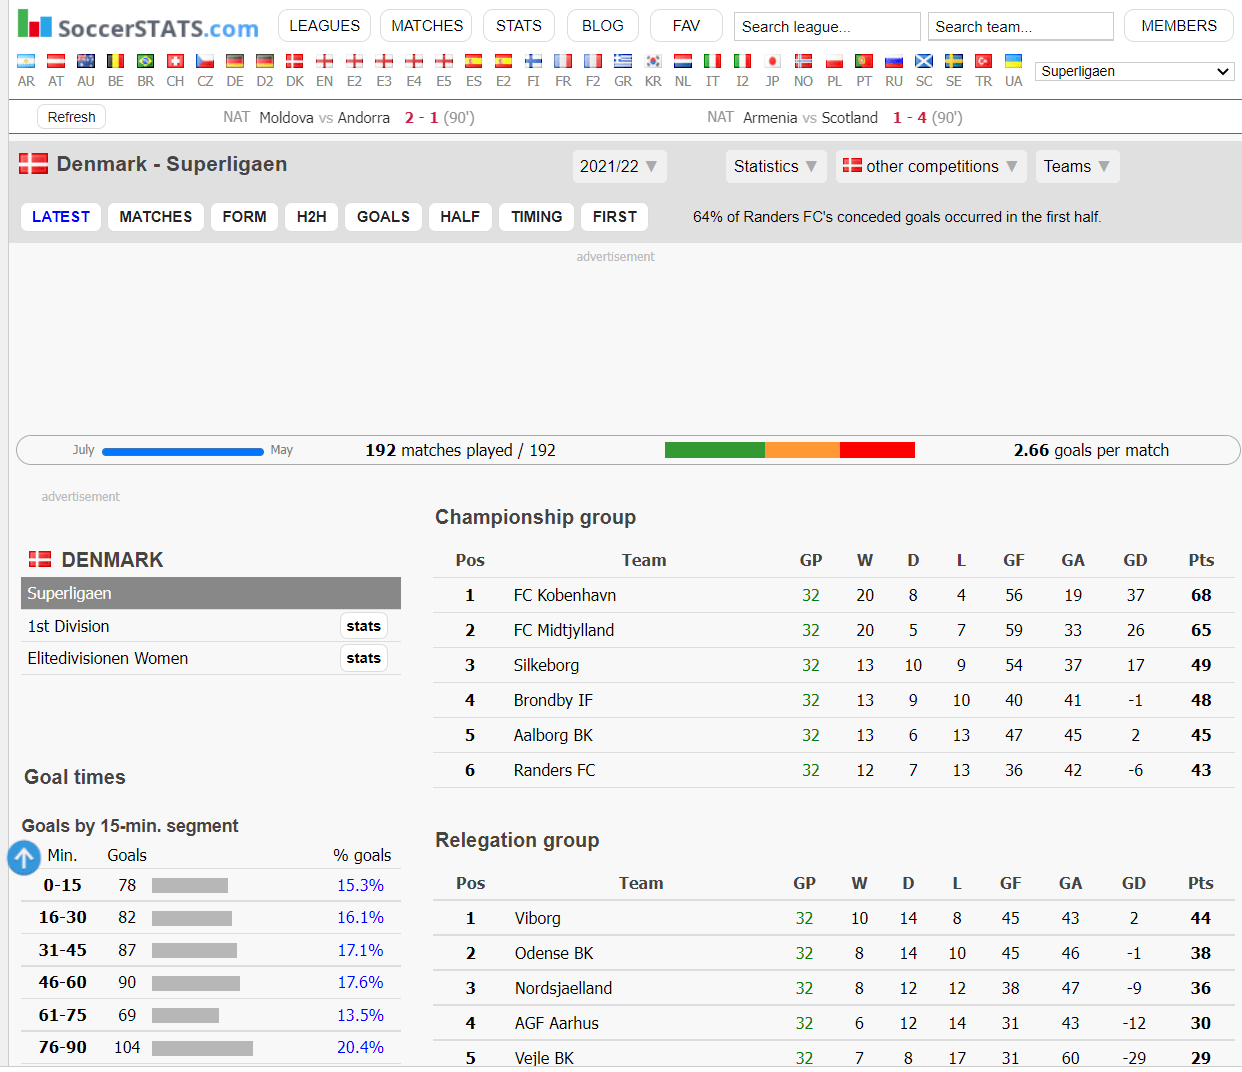Open the FAV button
Viewport: 1242px width, 1072px height.
pos(686,26)
